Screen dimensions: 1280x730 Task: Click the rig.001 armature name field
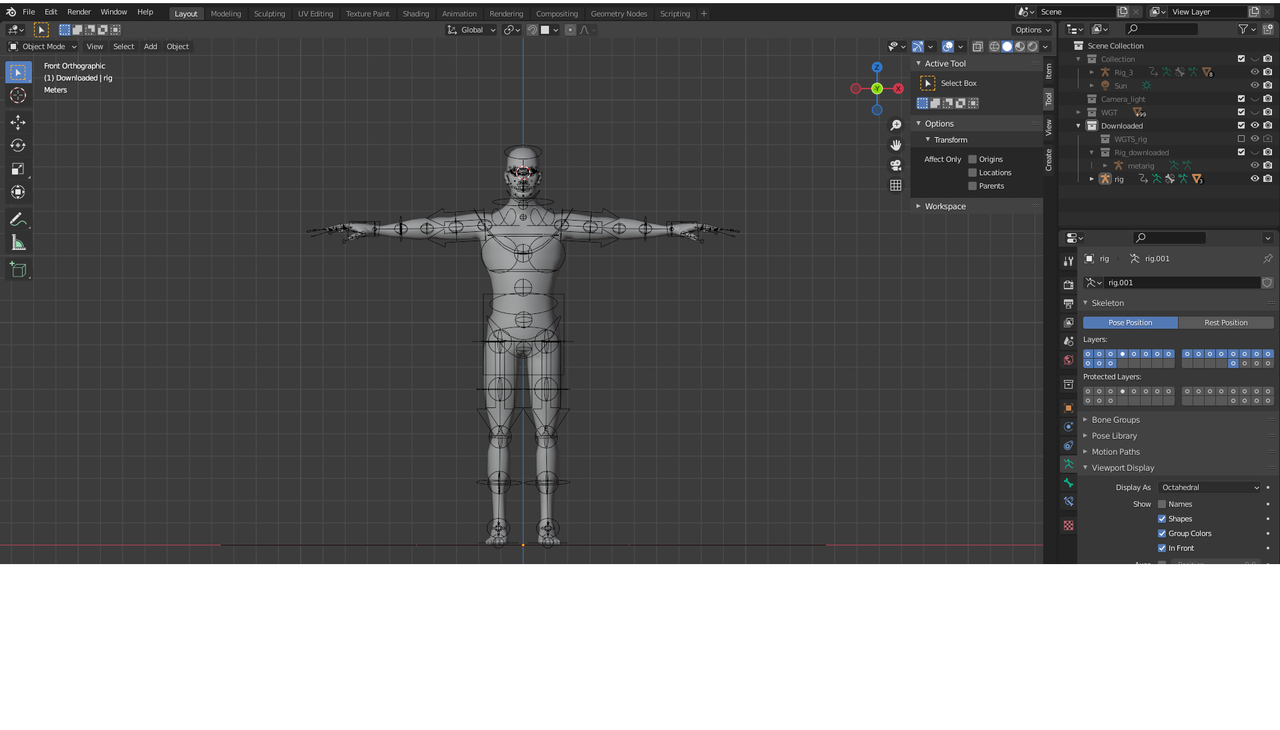click(x=1182, y=283)
